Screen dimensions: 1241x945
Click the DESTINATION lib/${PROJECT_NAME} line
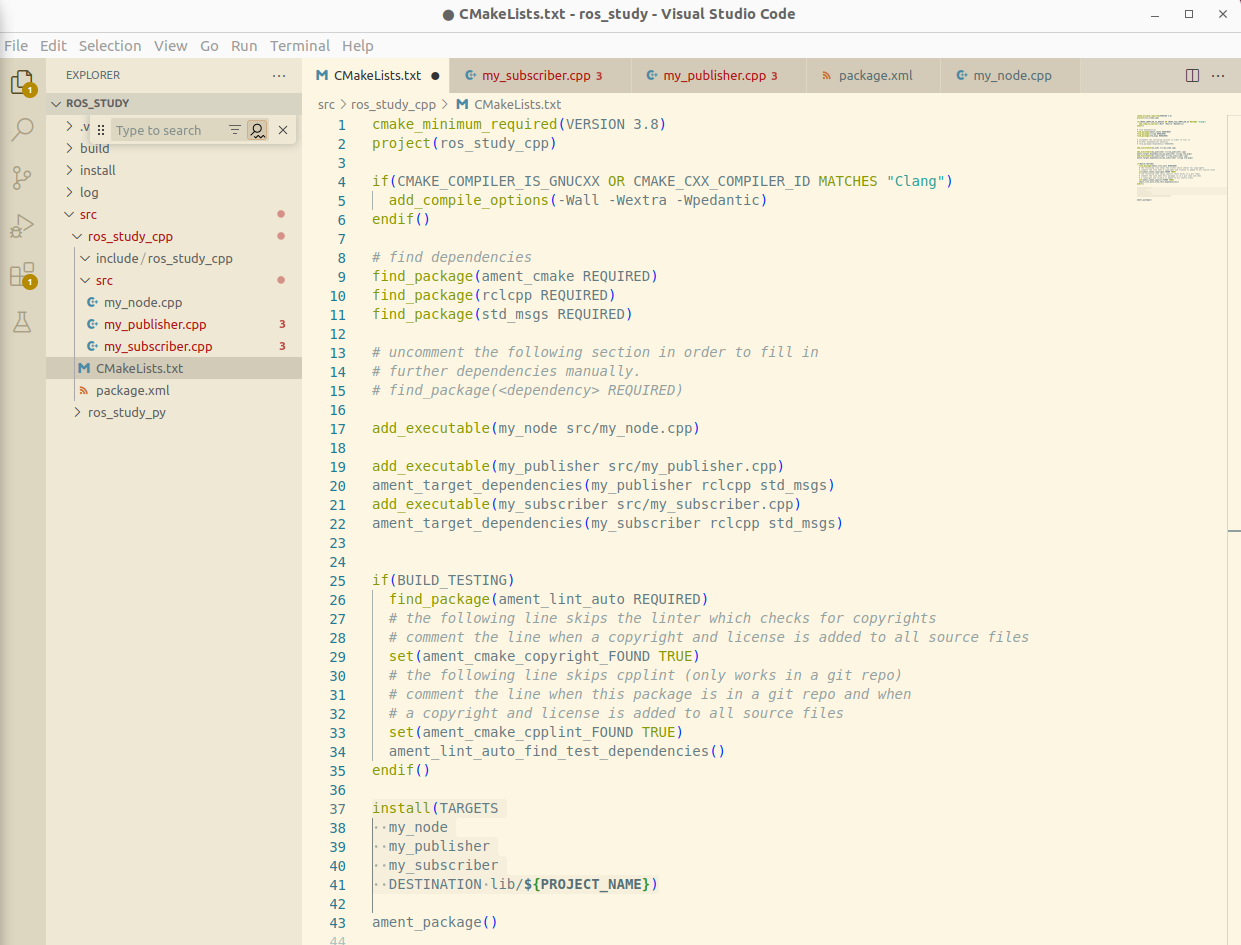tap(524, 884)
